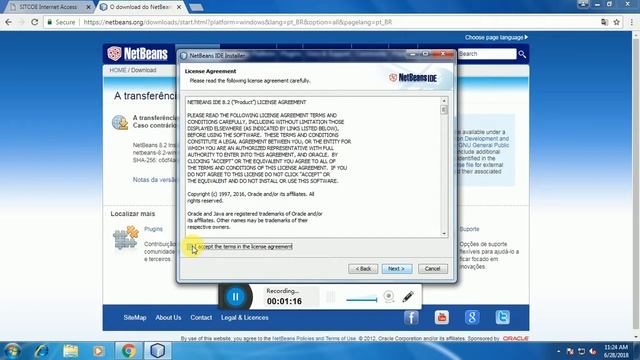Click license text scrollbar up arrow

pos(444,101)
